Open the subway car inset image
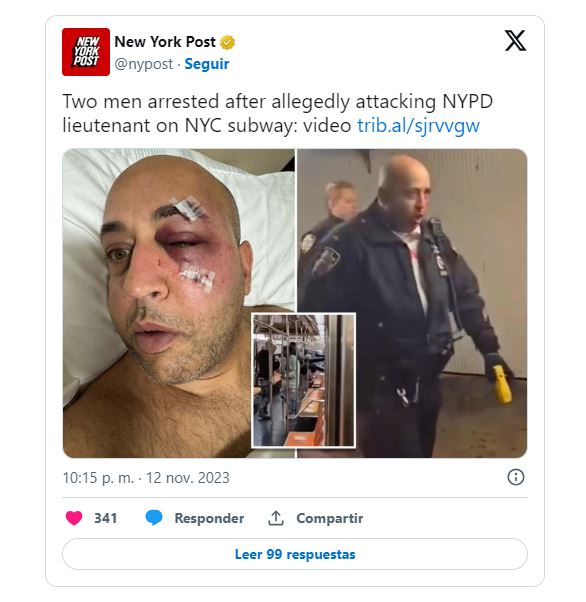 [303, 380]
